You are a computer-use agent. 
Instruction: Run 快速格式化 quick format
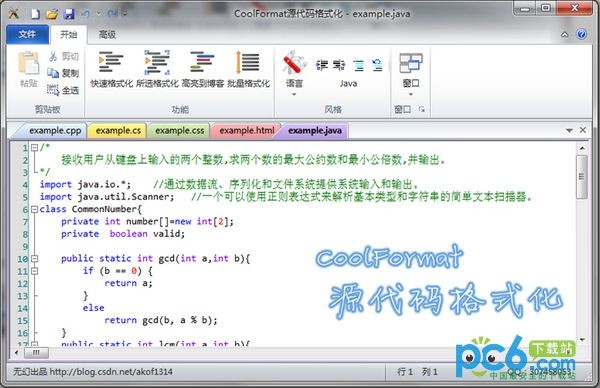tap(111, 69)
